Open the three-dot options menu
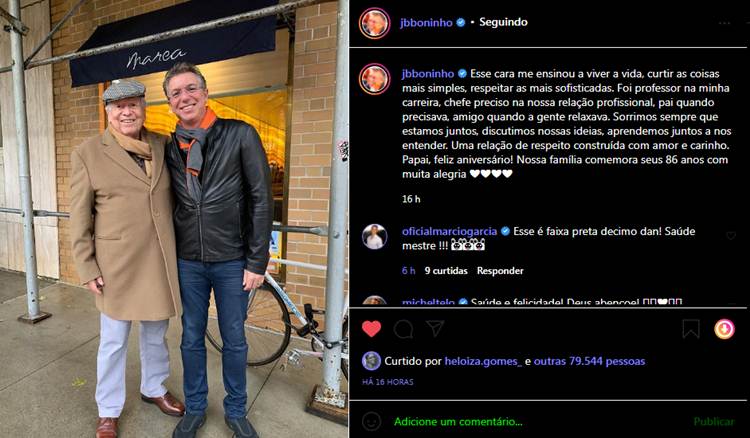This screenshot has height=438, width=750. pyautogui.click(x=724, y=23)
